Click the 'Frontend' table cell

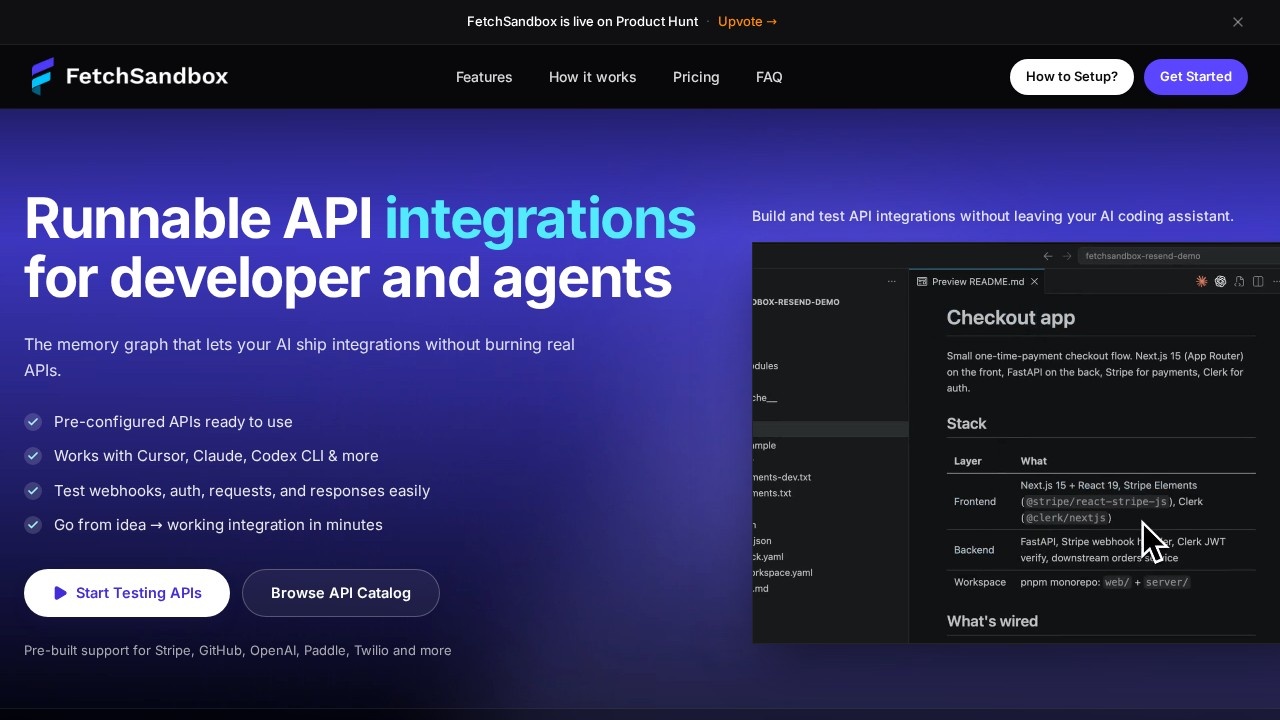click(x=975, y=502)
